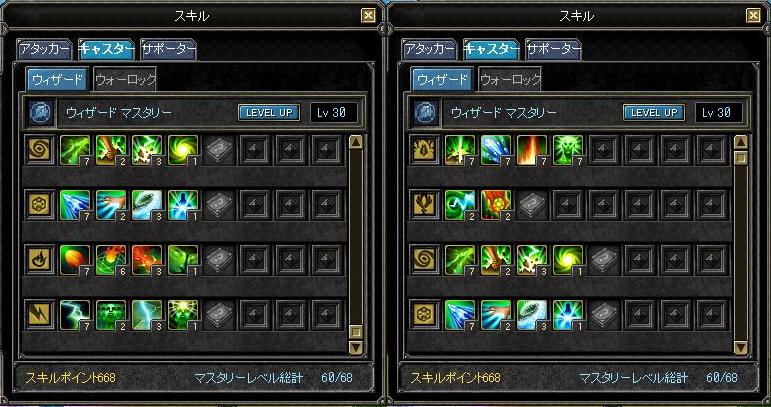
Task: Click the orange flower skill icon in right window
Action: click(496, 205)
